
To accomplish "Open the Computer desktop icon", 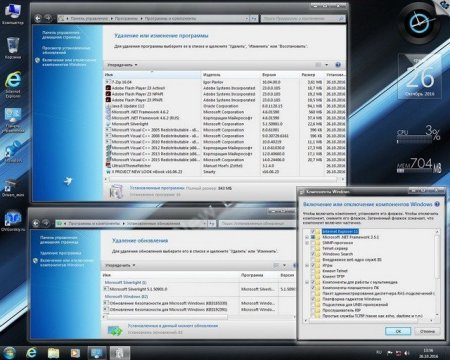I will pos(13,14).
